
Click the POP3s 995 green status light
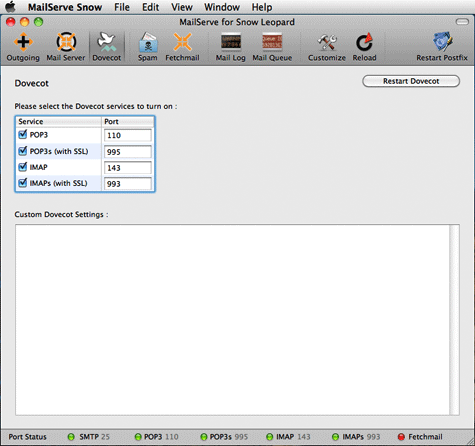coord(204,437)
